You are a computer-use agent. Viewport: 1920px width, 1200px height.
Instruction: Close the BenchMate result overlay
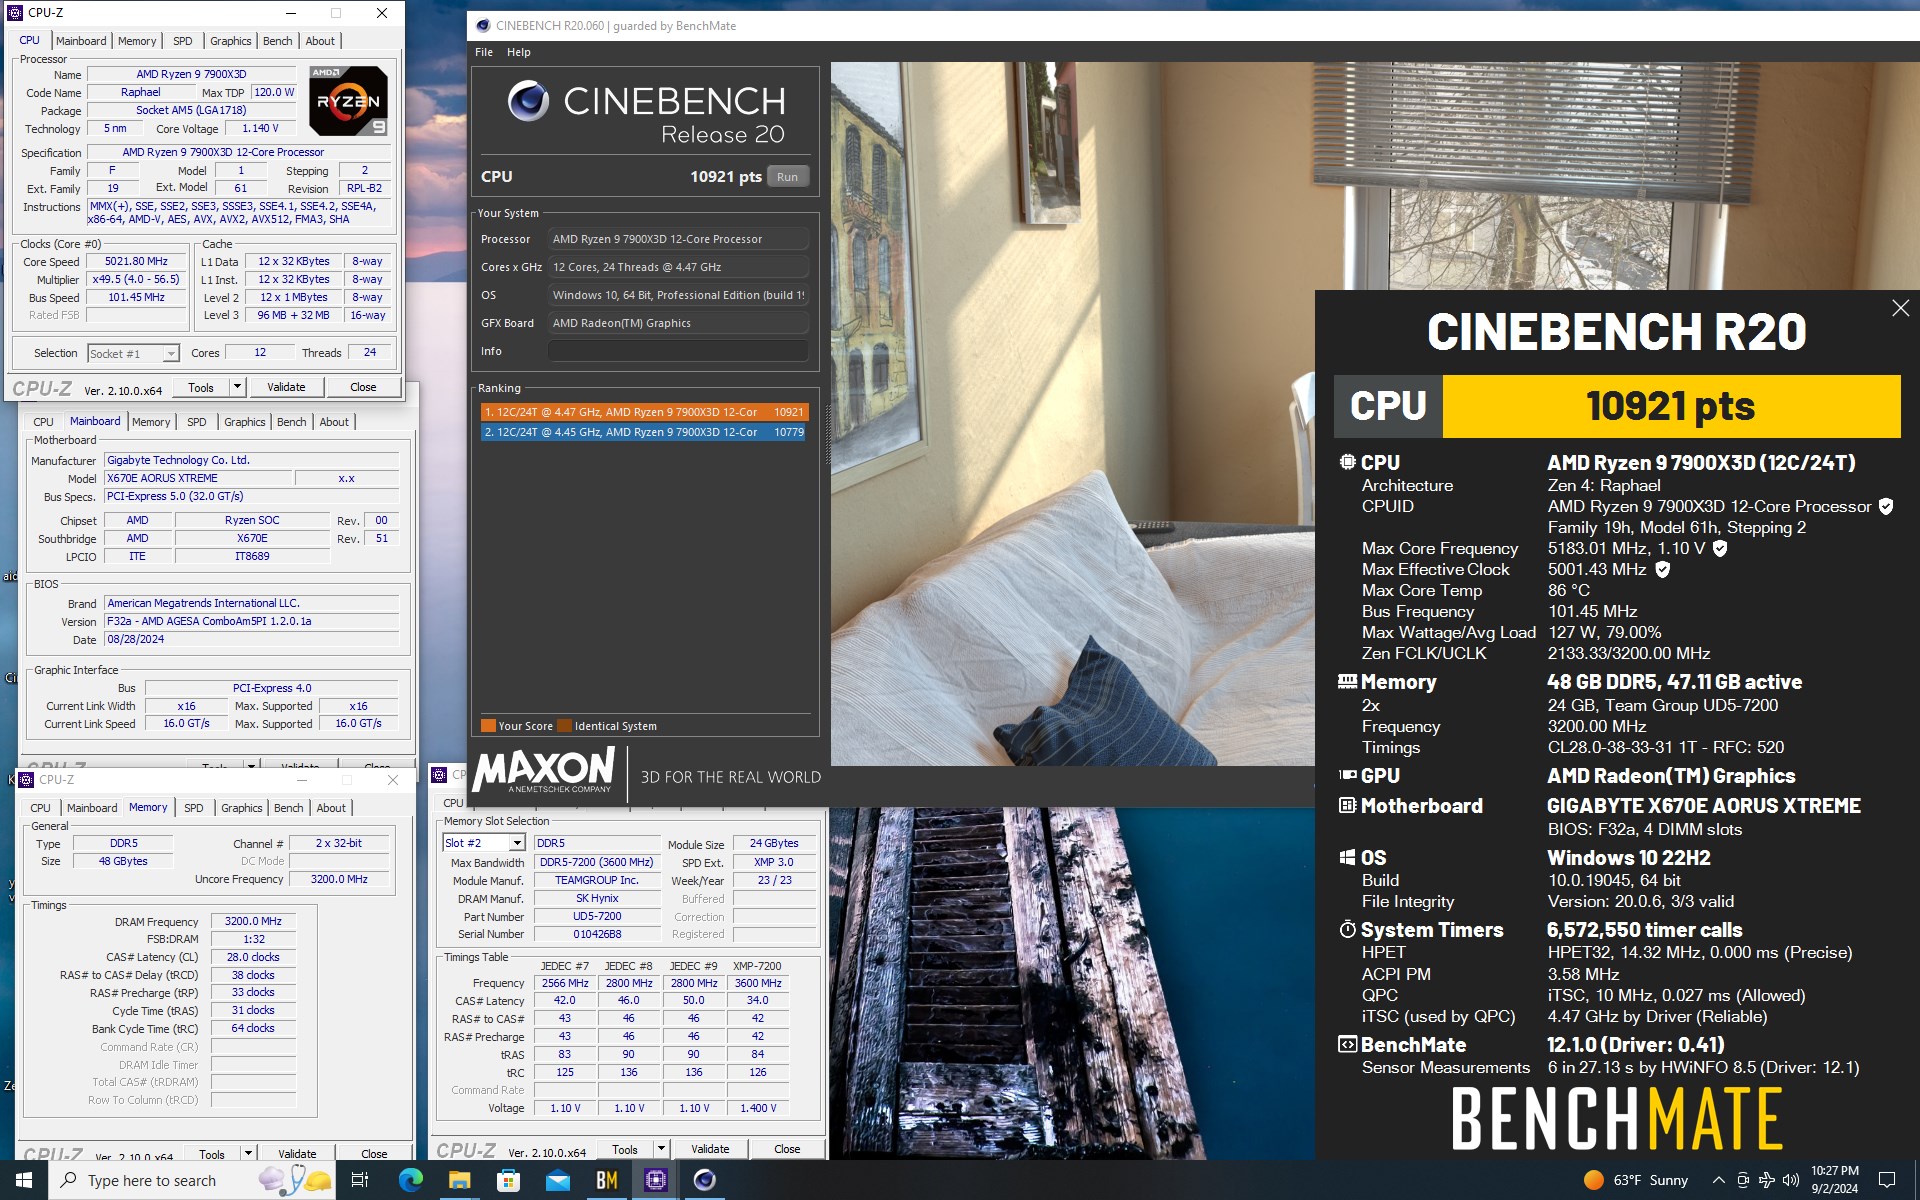[x=1900, y=308]
